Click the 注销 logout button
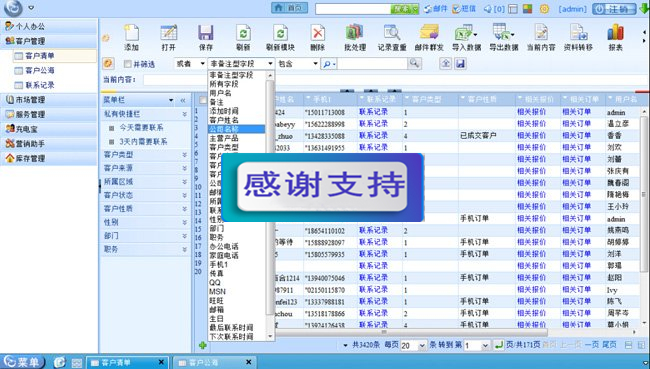This screenshot has height=369, width=650. point(614,9)
